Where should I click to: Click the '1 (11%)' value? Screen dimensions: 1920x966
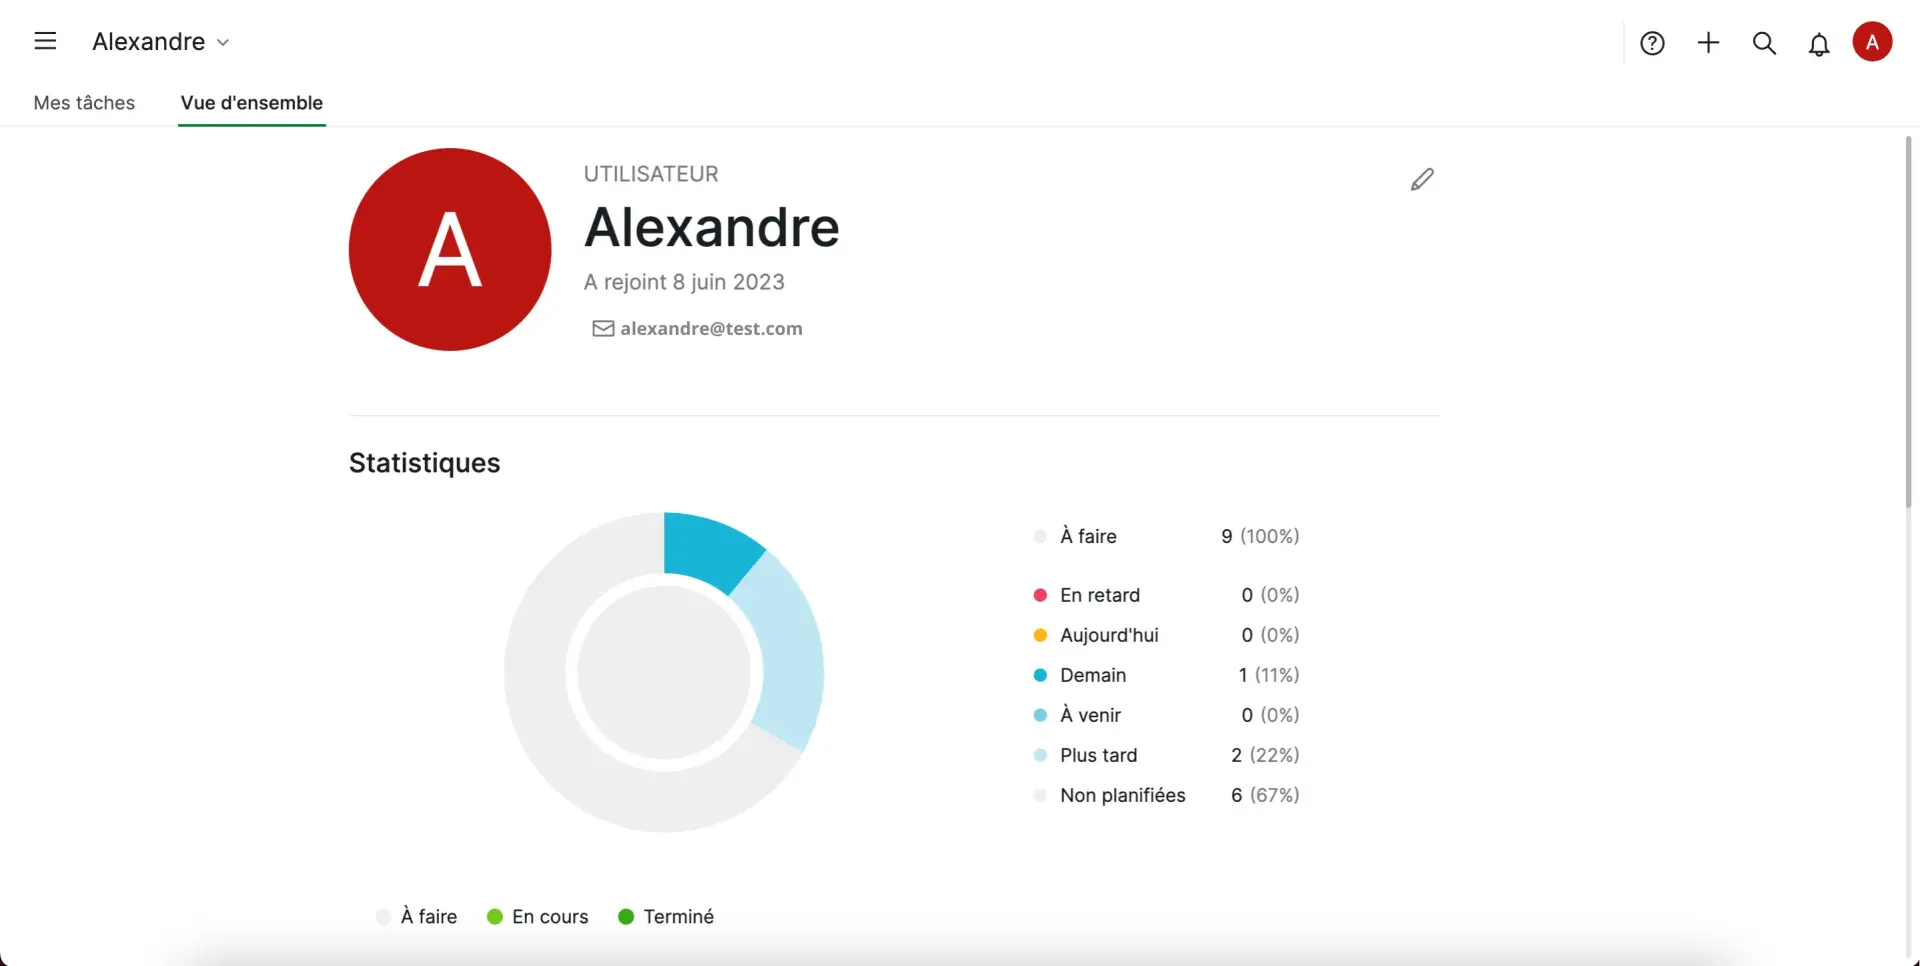click(x=1268, y=675)
